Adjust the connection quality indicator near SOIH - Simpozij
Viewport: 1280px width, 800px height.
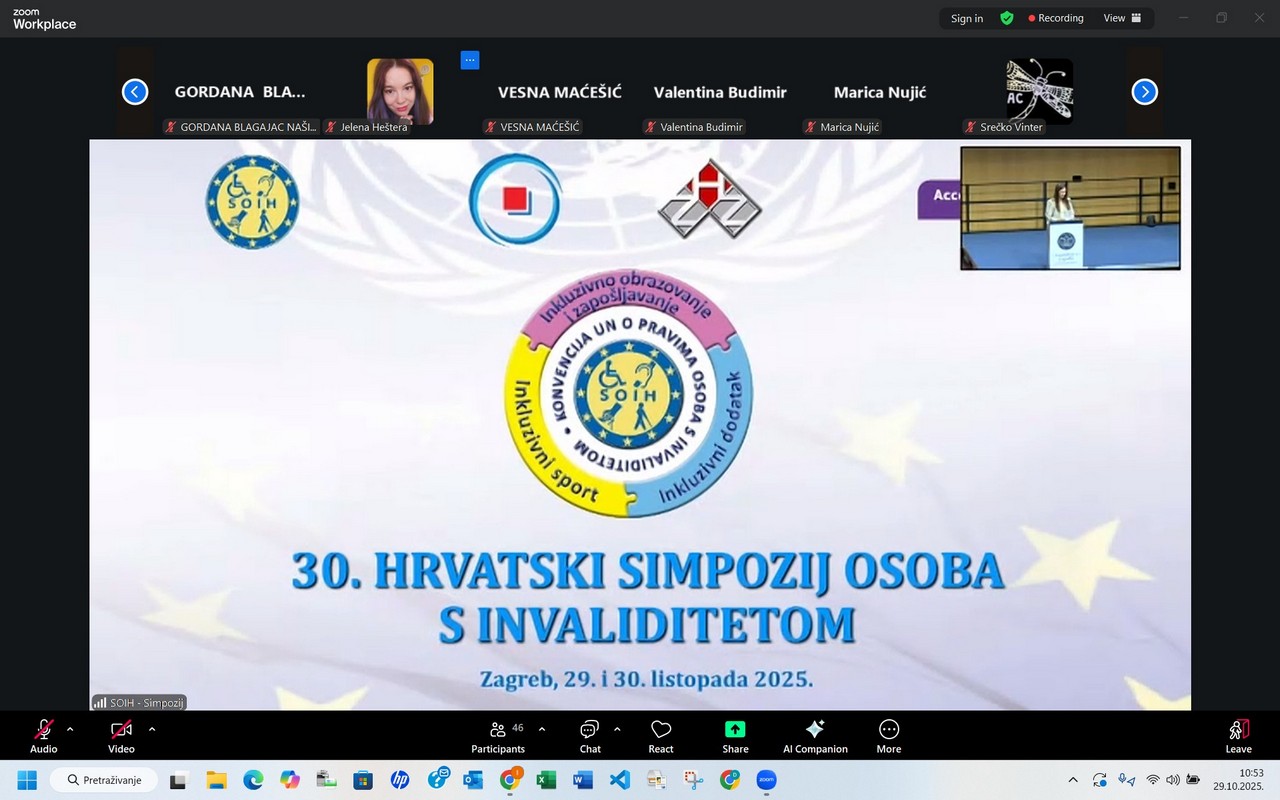[100, 702]
